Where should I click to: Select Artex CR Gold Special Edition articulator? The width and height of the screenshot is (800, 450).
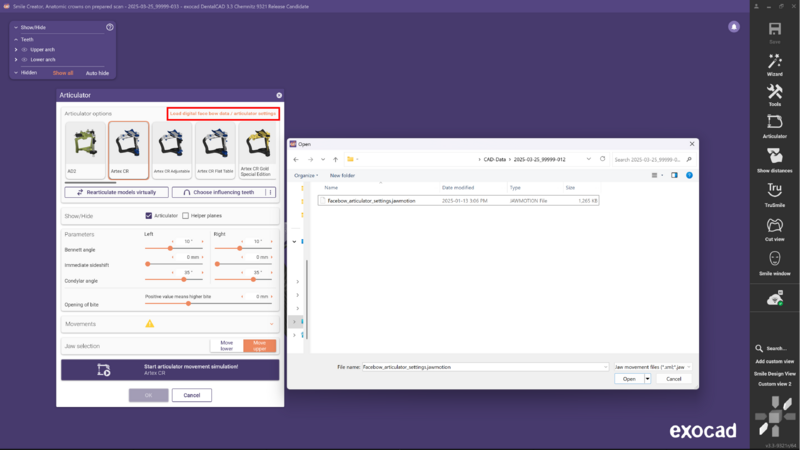point(258,150)
